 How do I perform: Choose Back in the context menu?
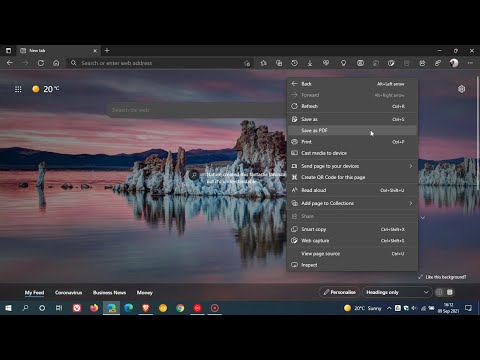point(352,84)
